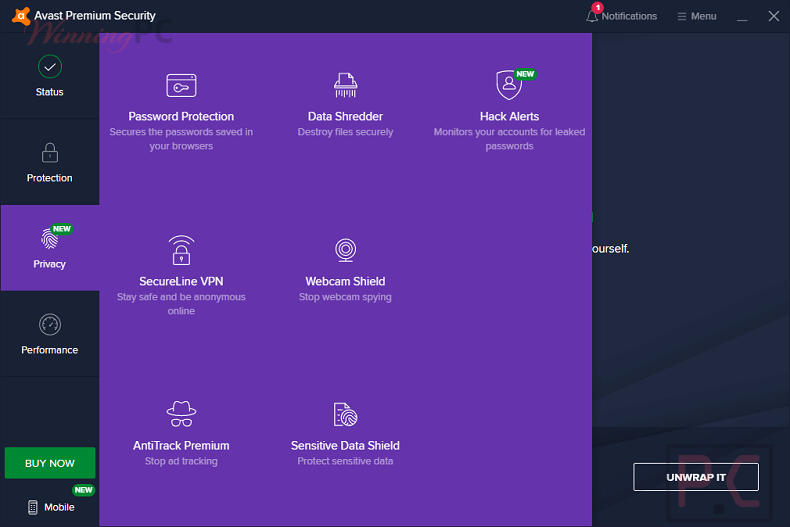Select the SecureLine VPN padlock icon

click(181, 250)
